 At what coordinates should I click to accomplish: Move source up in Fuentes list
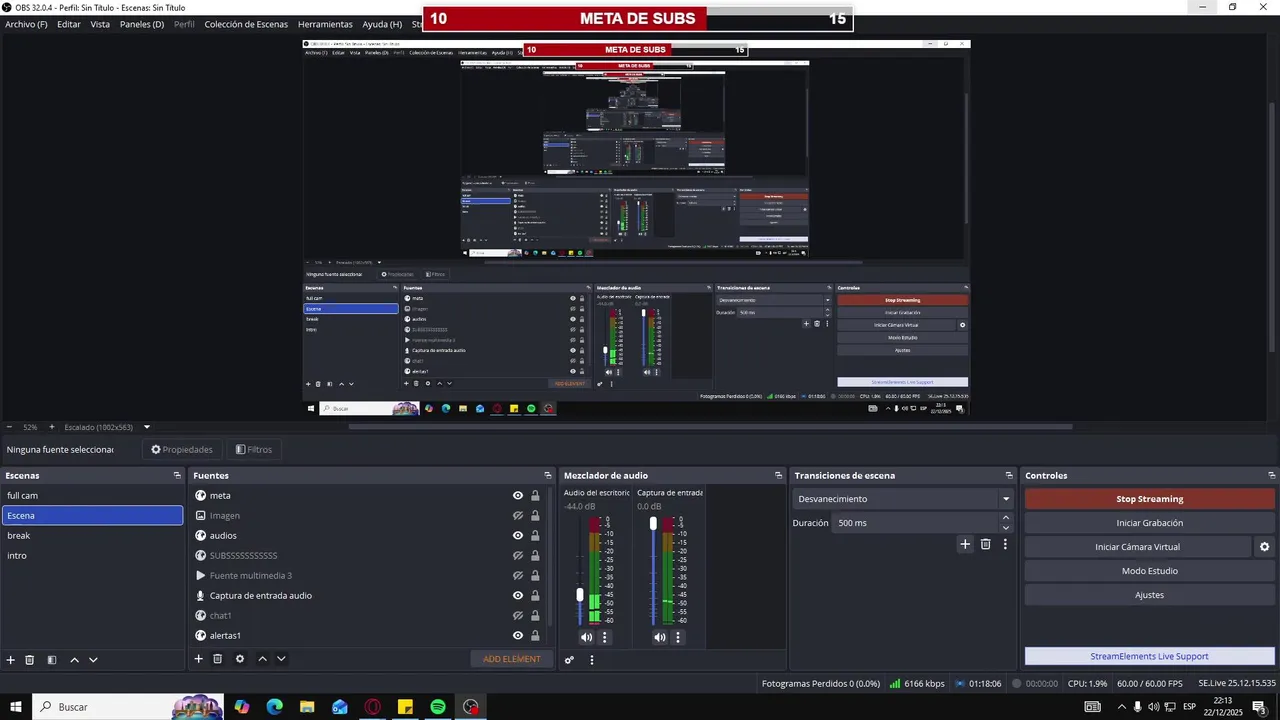point(263,659)
